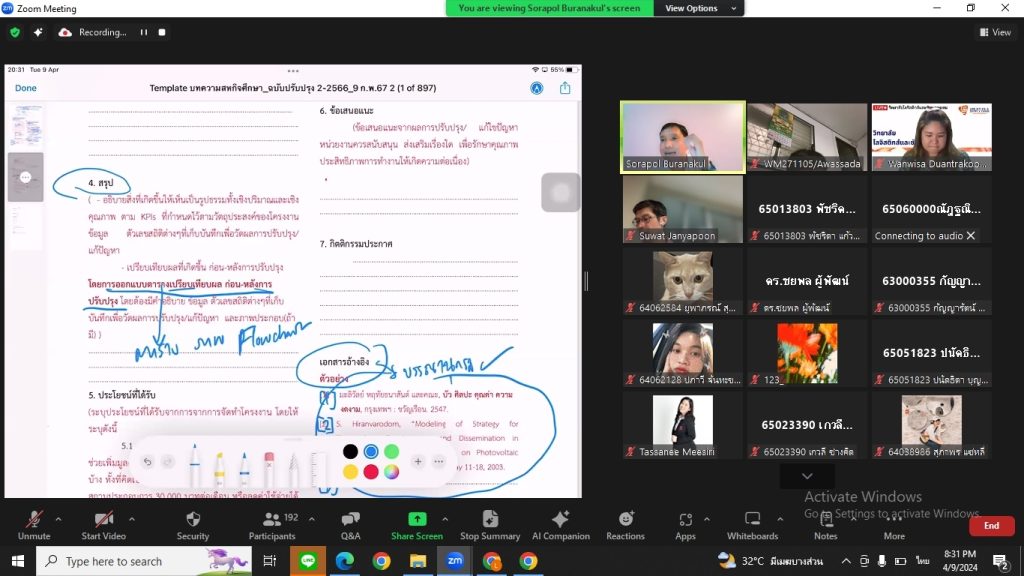This screenshot has height=576, width=1024.
Task: Pick the green ink color swatch
Action: [x=391, y=451]
